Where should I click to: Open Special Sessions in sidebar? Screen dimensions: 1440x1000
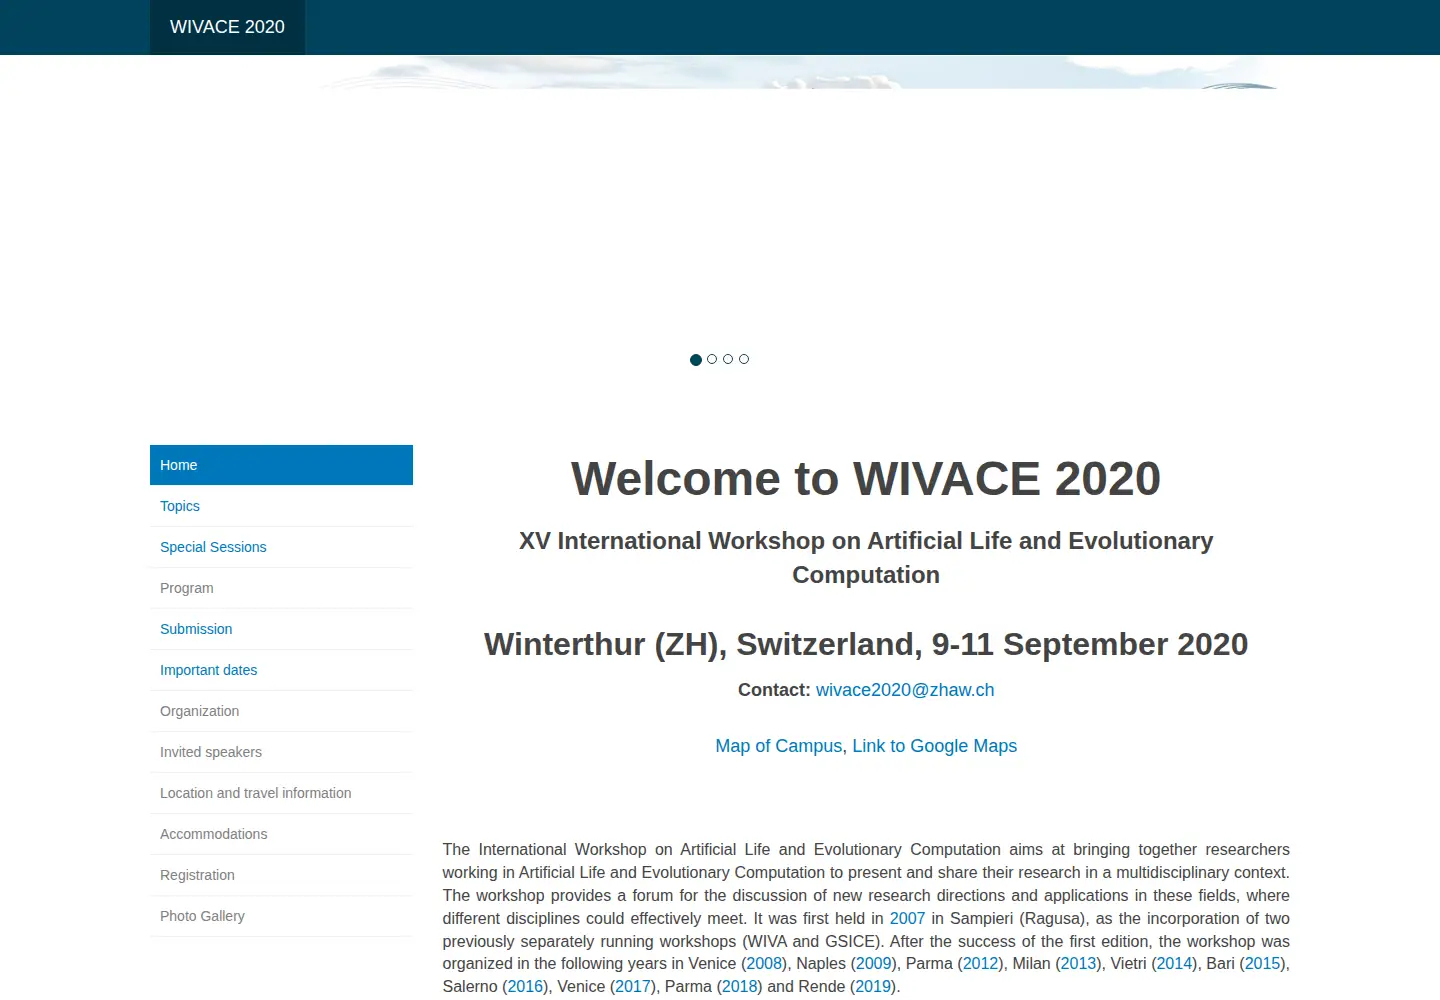pyautogui.click(x=281, y=547)
